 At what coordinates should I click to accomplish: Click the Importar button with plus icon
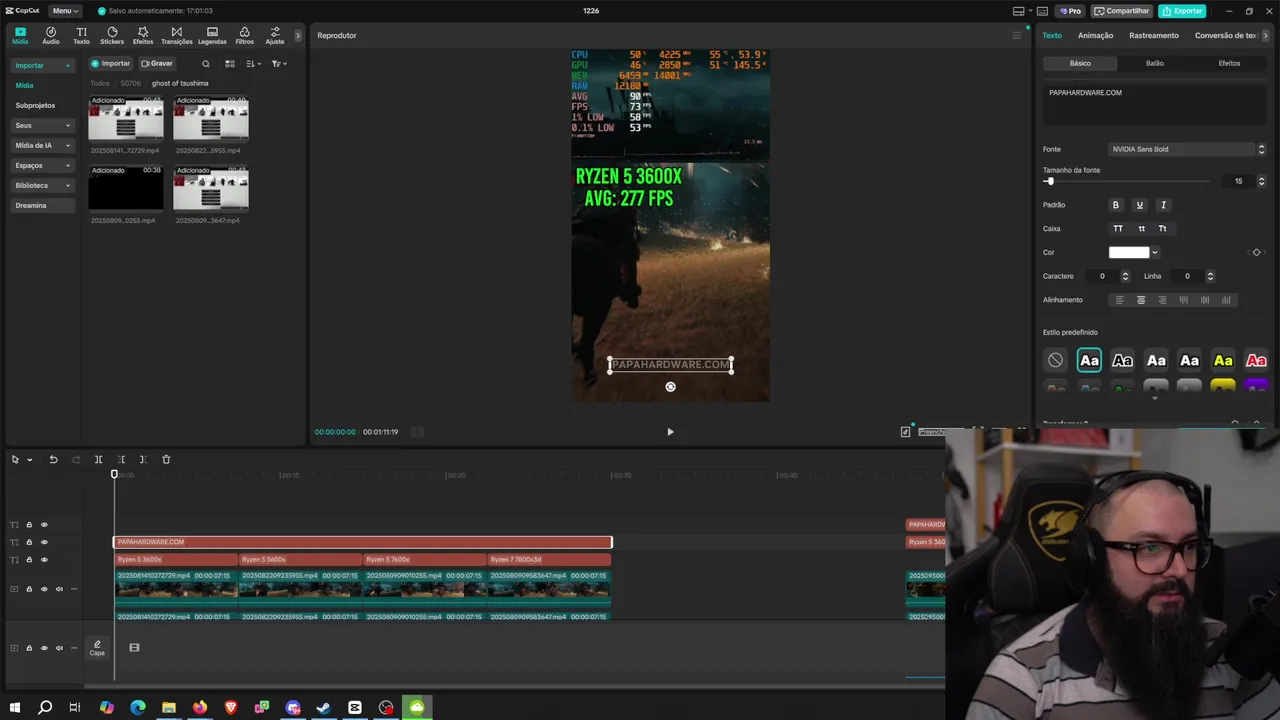tap(111, 64)
